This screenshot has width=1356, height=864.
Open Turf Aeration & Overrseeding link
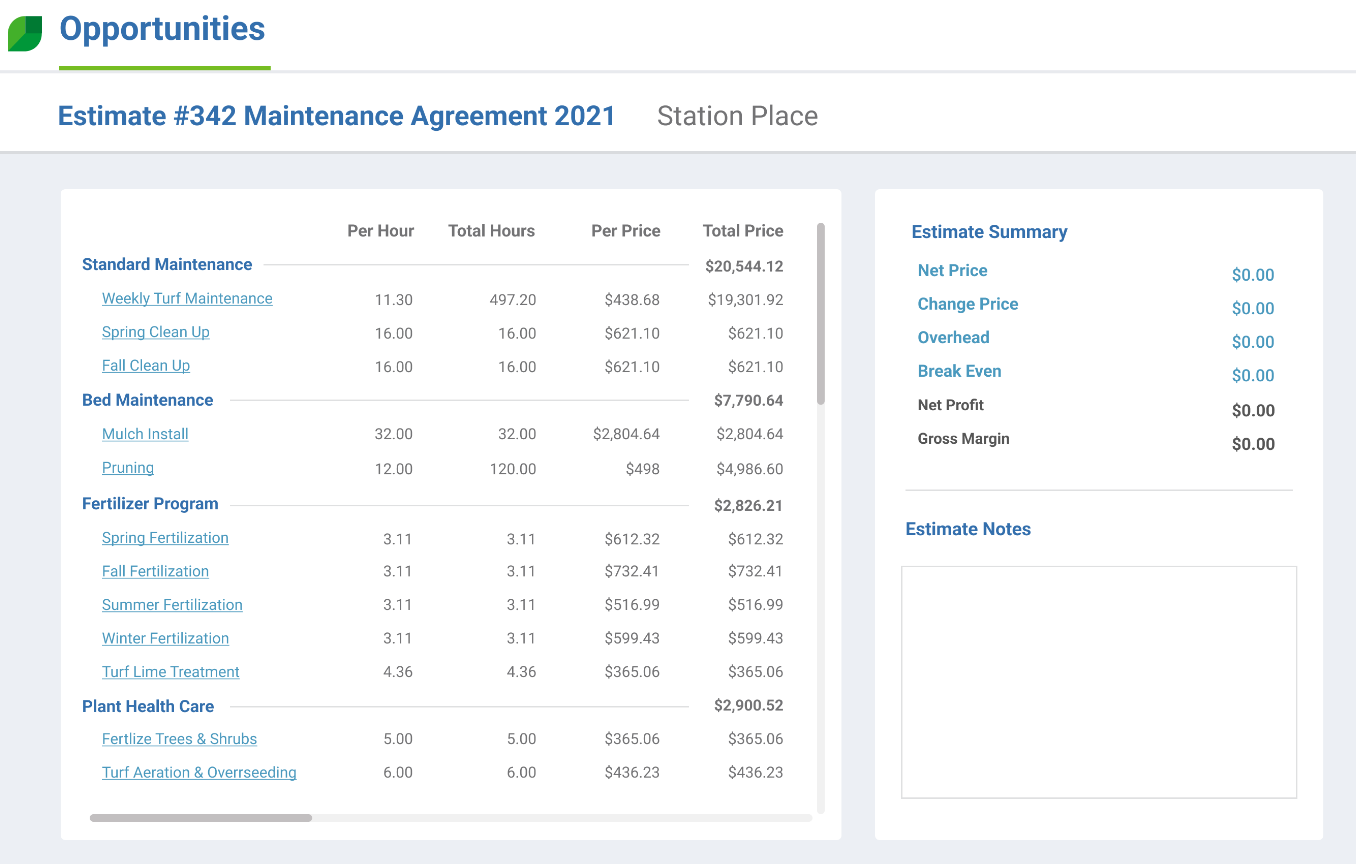199,773
